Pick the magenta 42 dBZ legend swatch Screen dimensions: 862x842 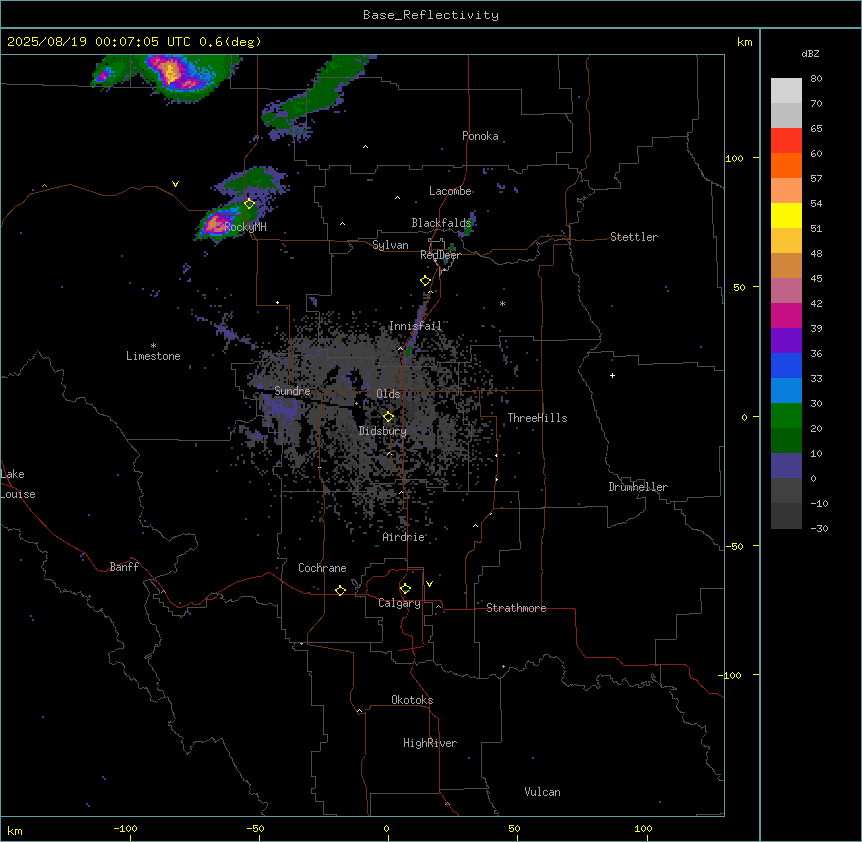[x=786, y=315]
